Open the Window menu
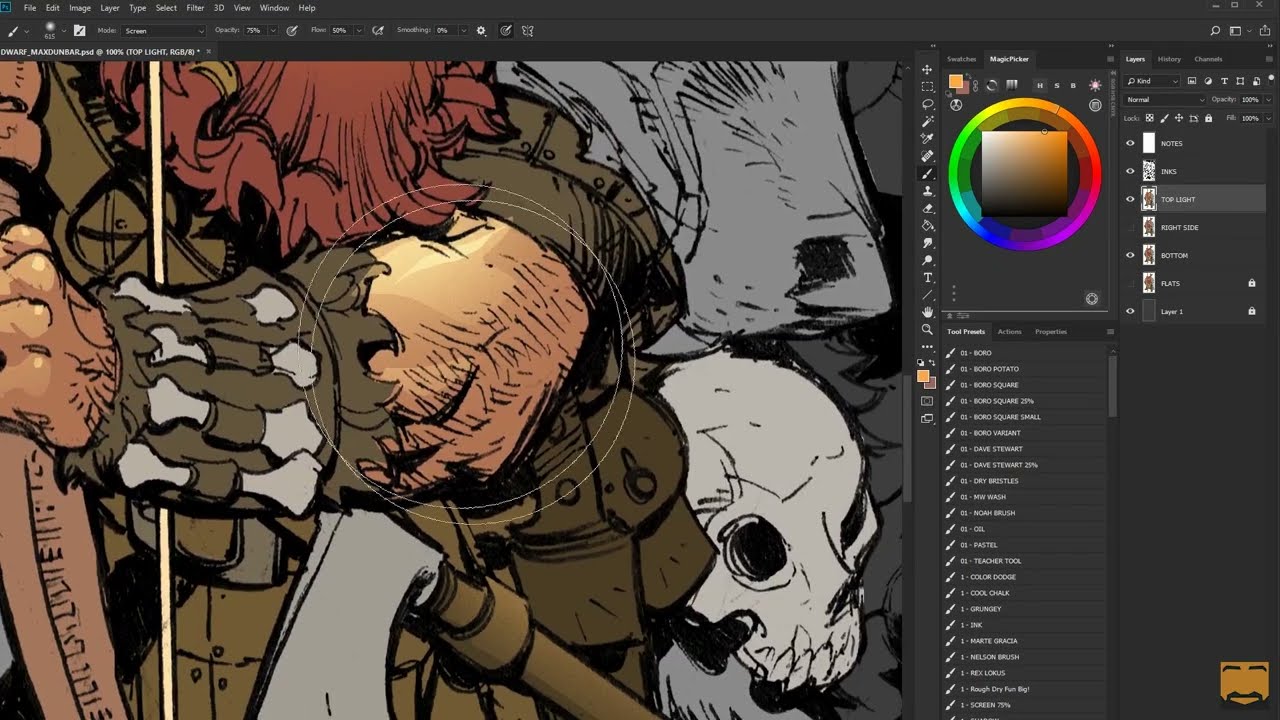 pos(274,8)
